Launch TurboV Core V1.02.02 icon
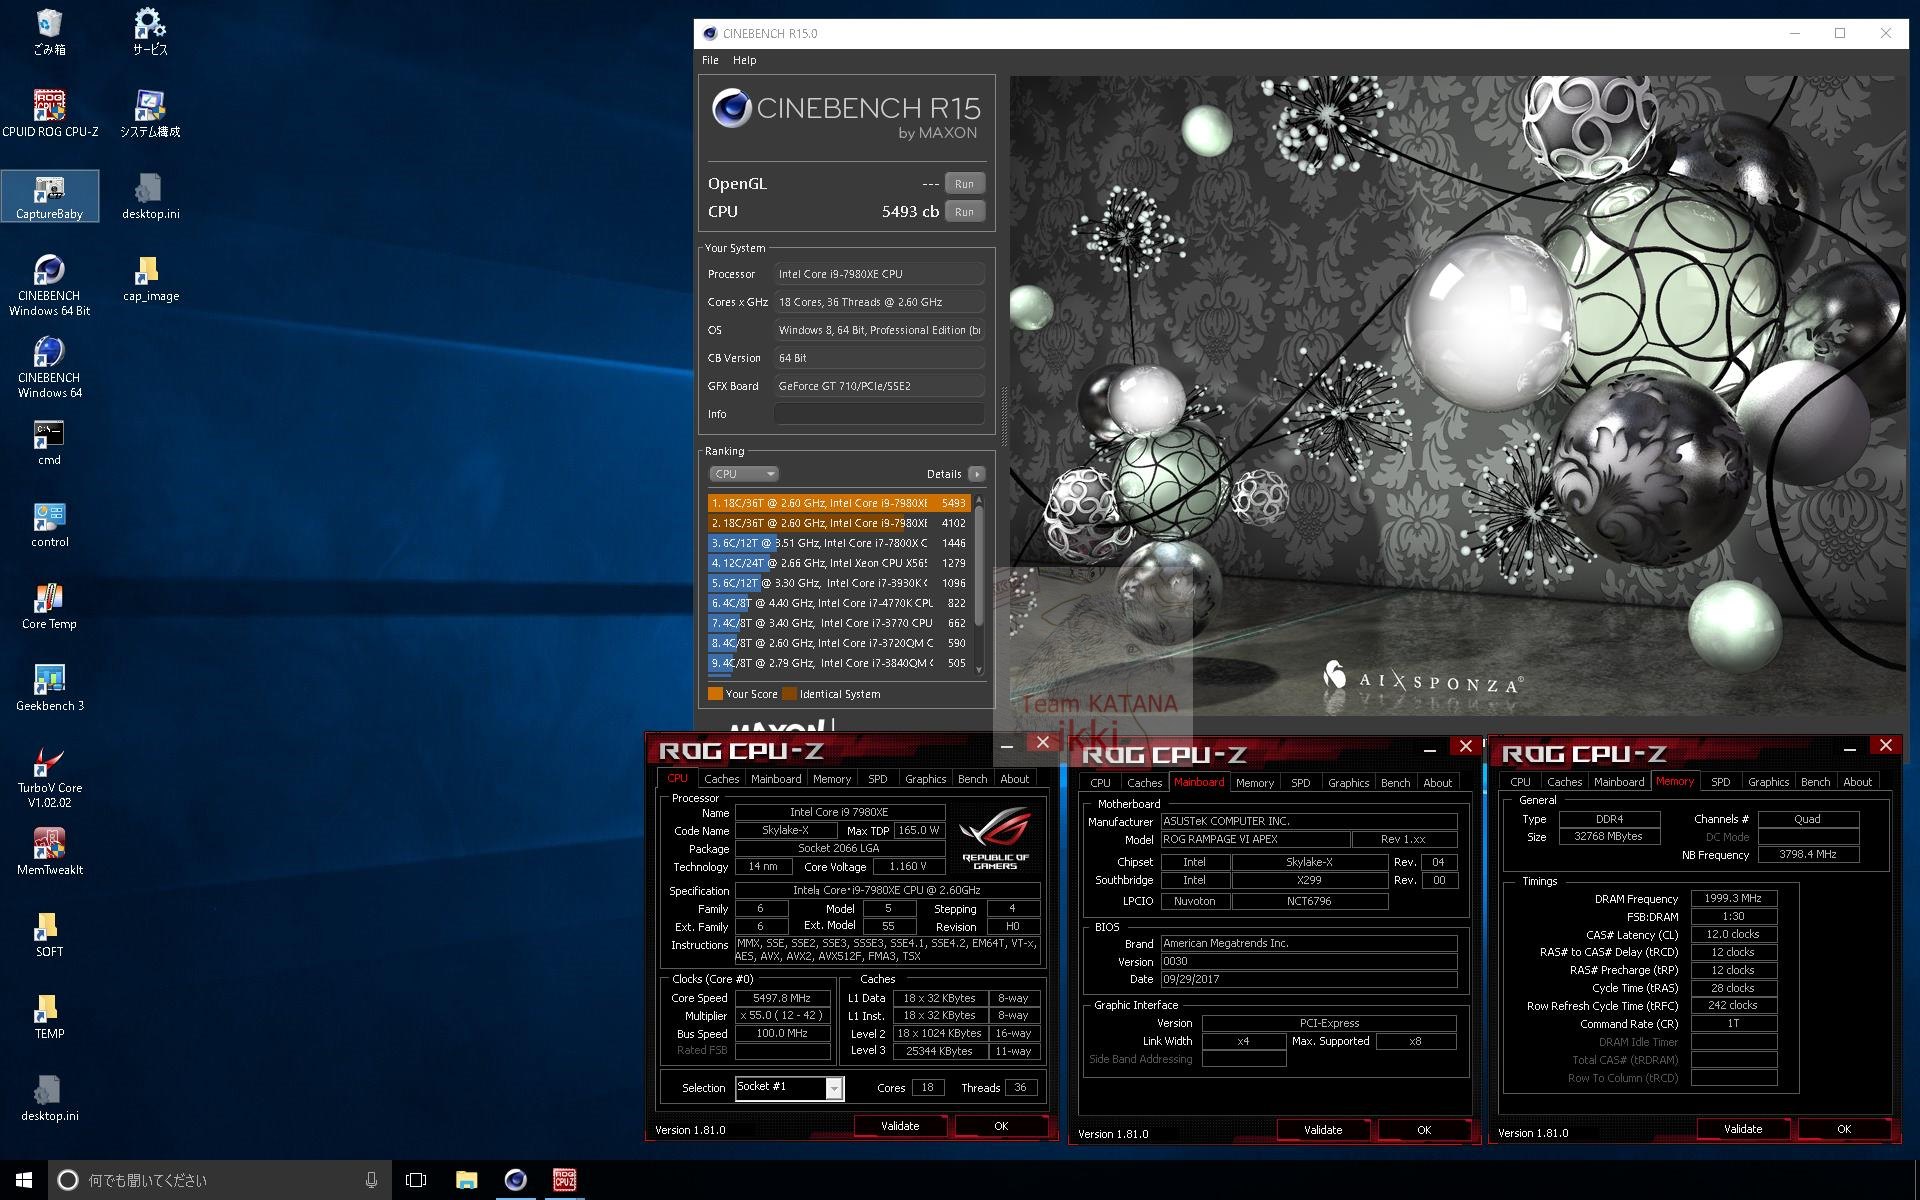1920x1200 pixels. (50, 777)
